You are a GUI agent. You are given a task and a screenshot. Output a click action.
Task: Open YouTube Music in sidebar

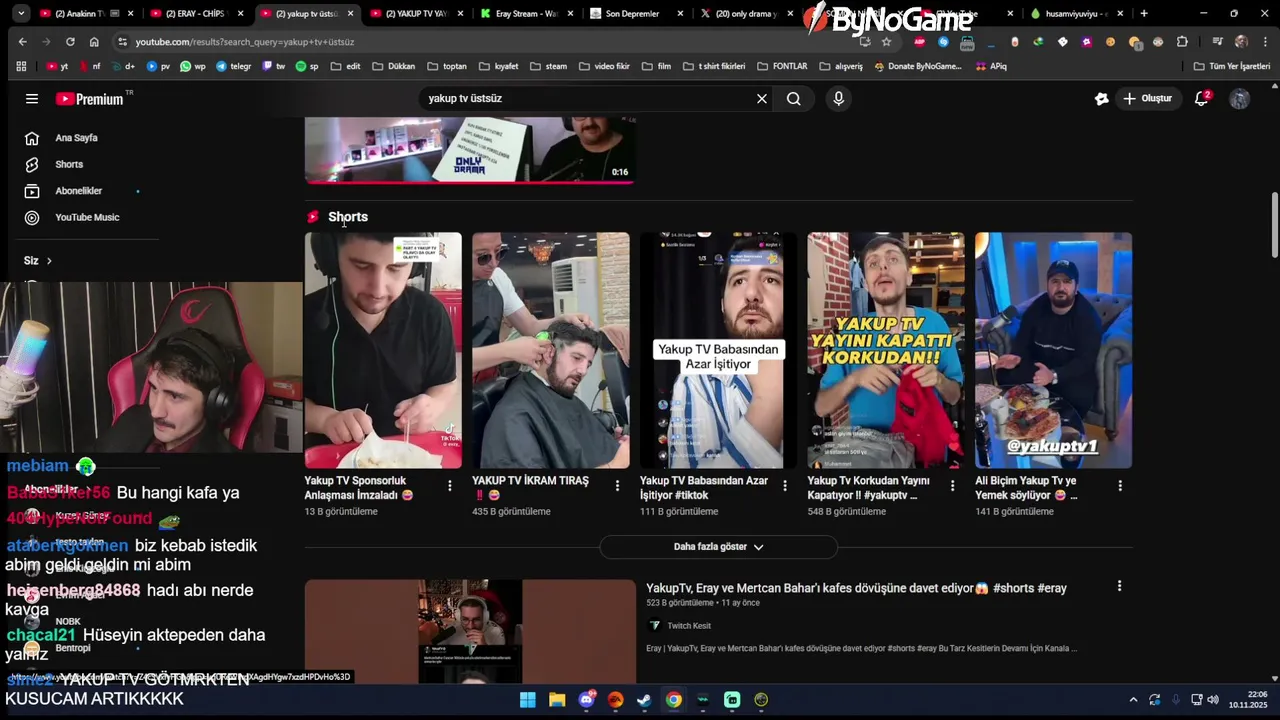click(87, 217)
